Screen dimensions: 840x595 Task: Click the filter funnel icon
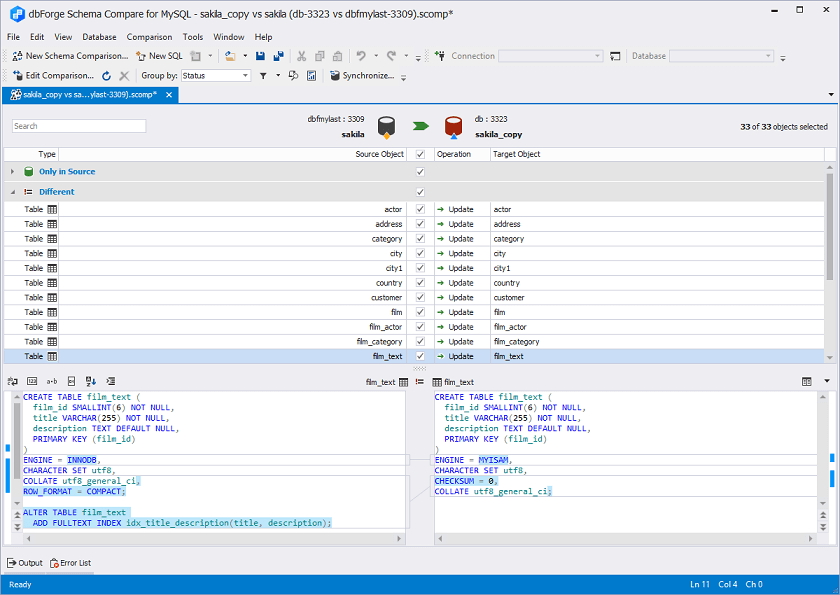263,76
